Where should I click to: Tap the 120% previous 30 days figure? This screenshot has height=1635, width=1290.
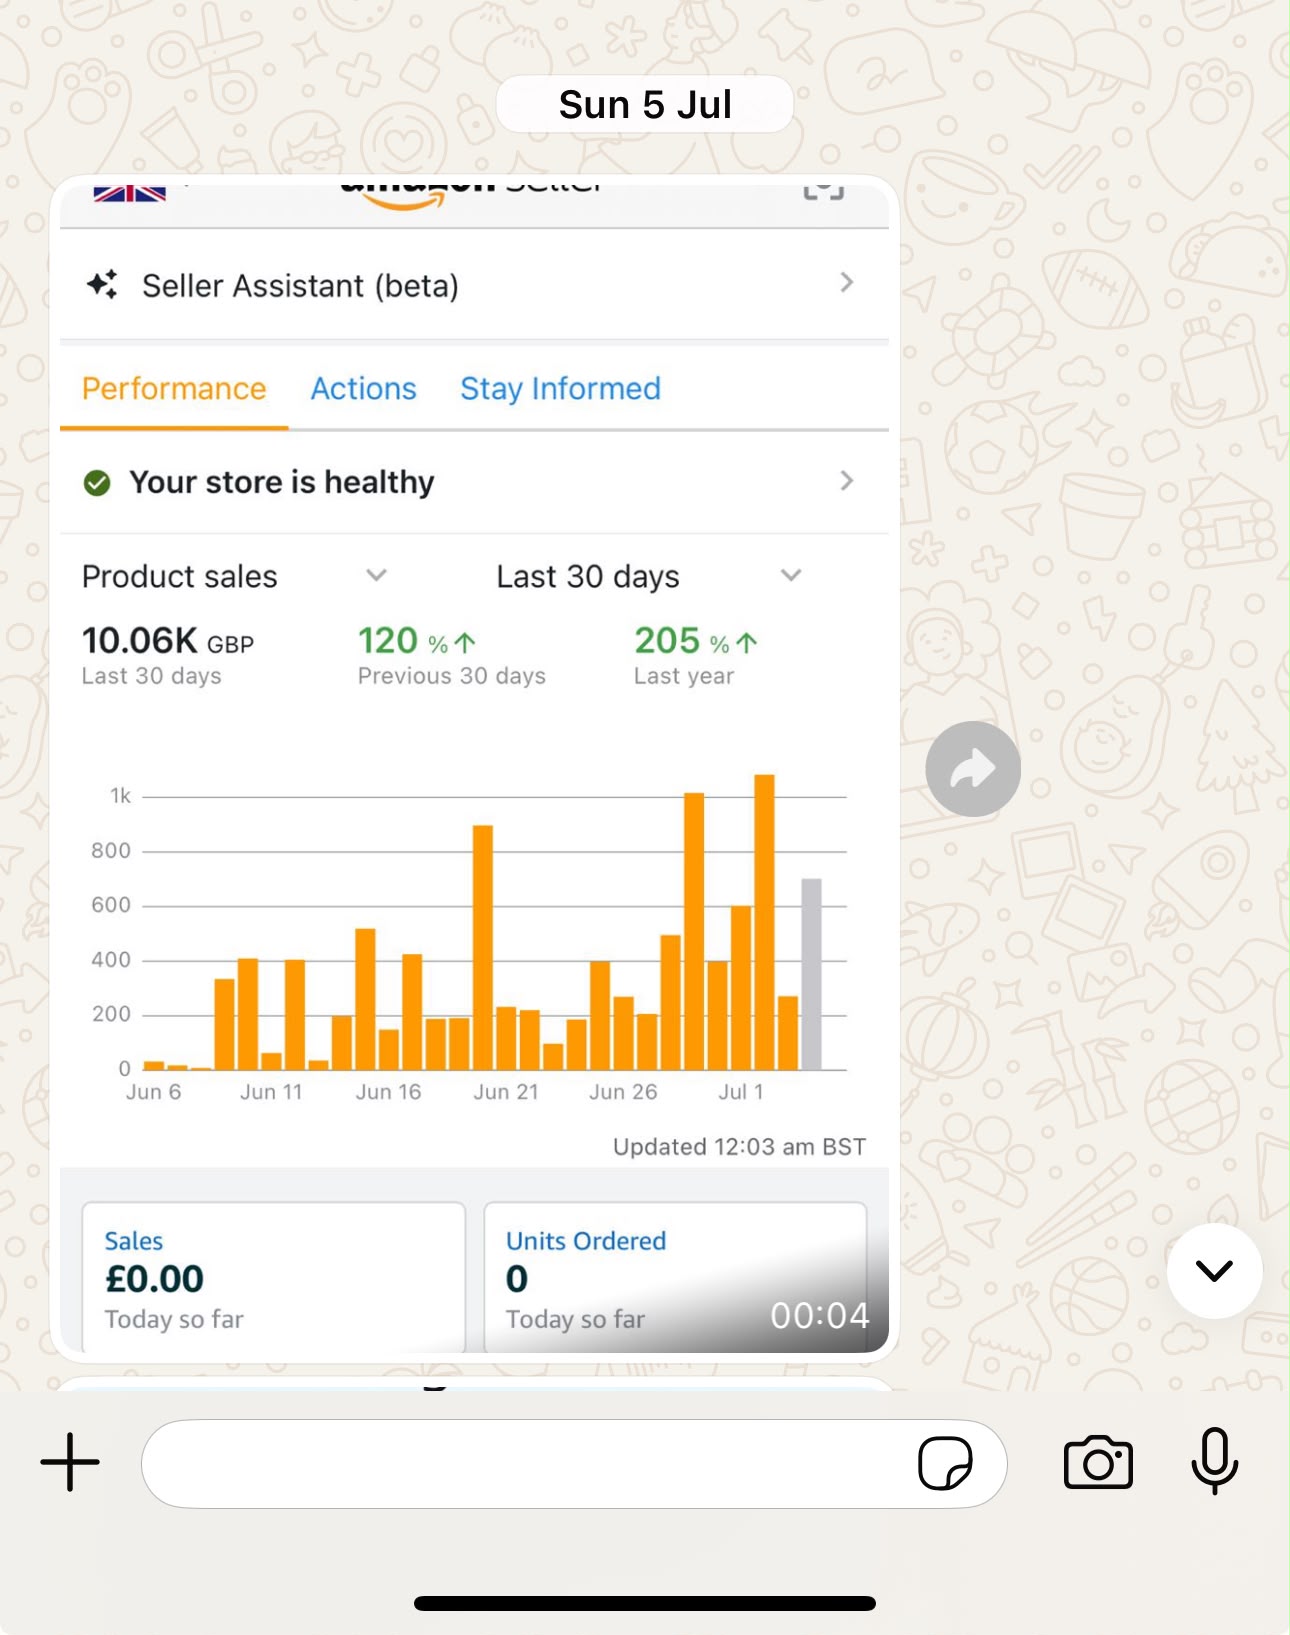417,641
